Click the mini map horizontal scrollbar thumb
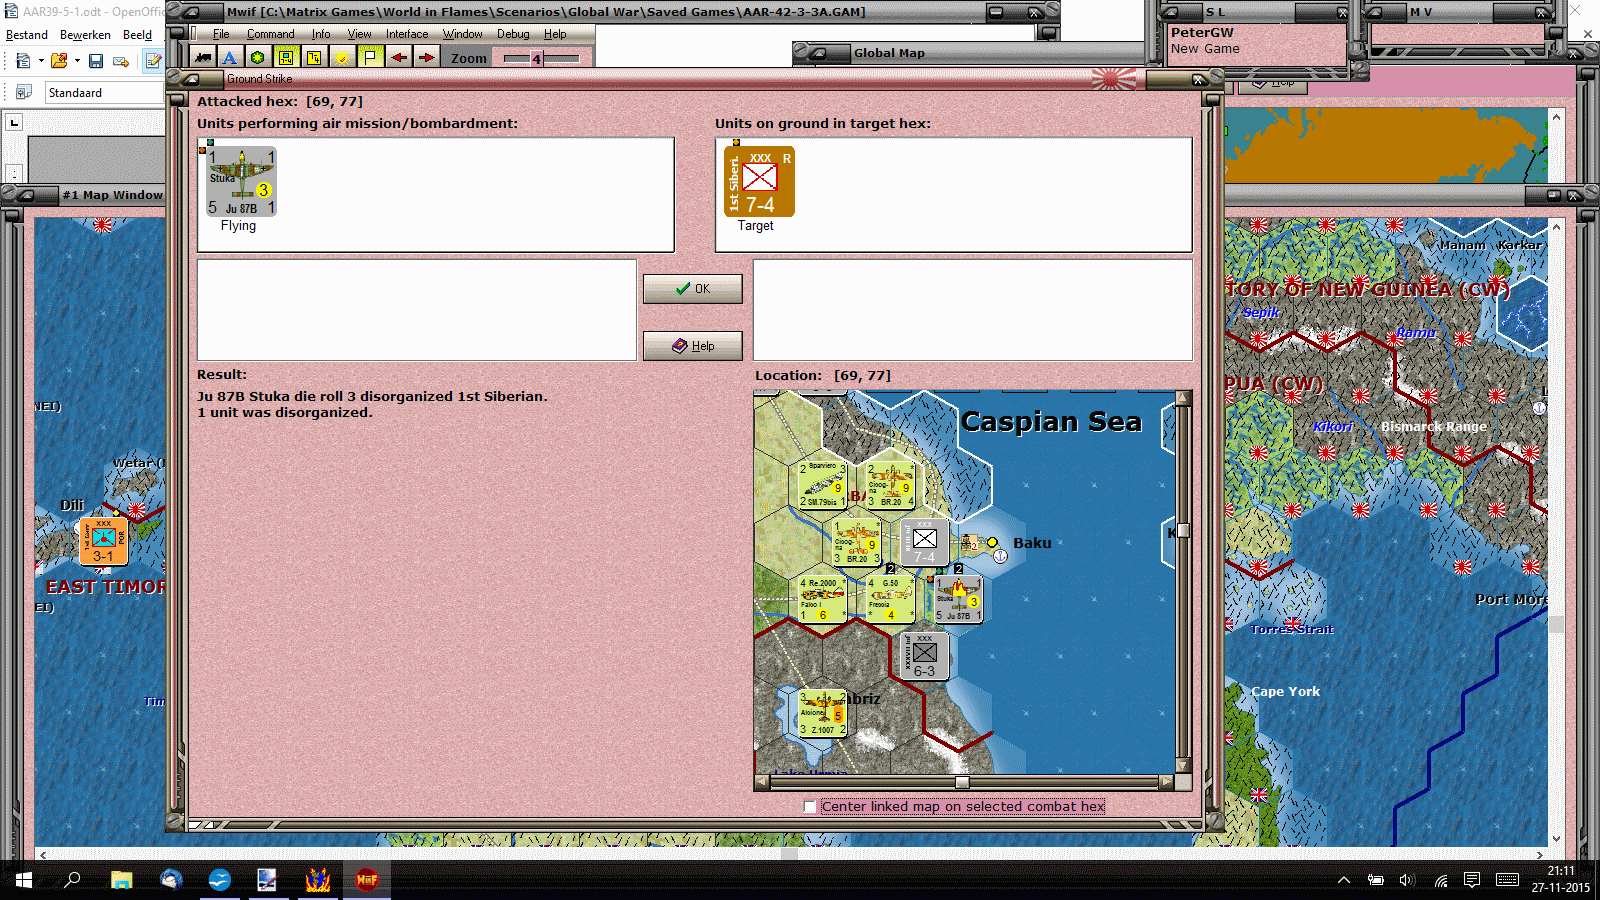 (x=962, y=783)
